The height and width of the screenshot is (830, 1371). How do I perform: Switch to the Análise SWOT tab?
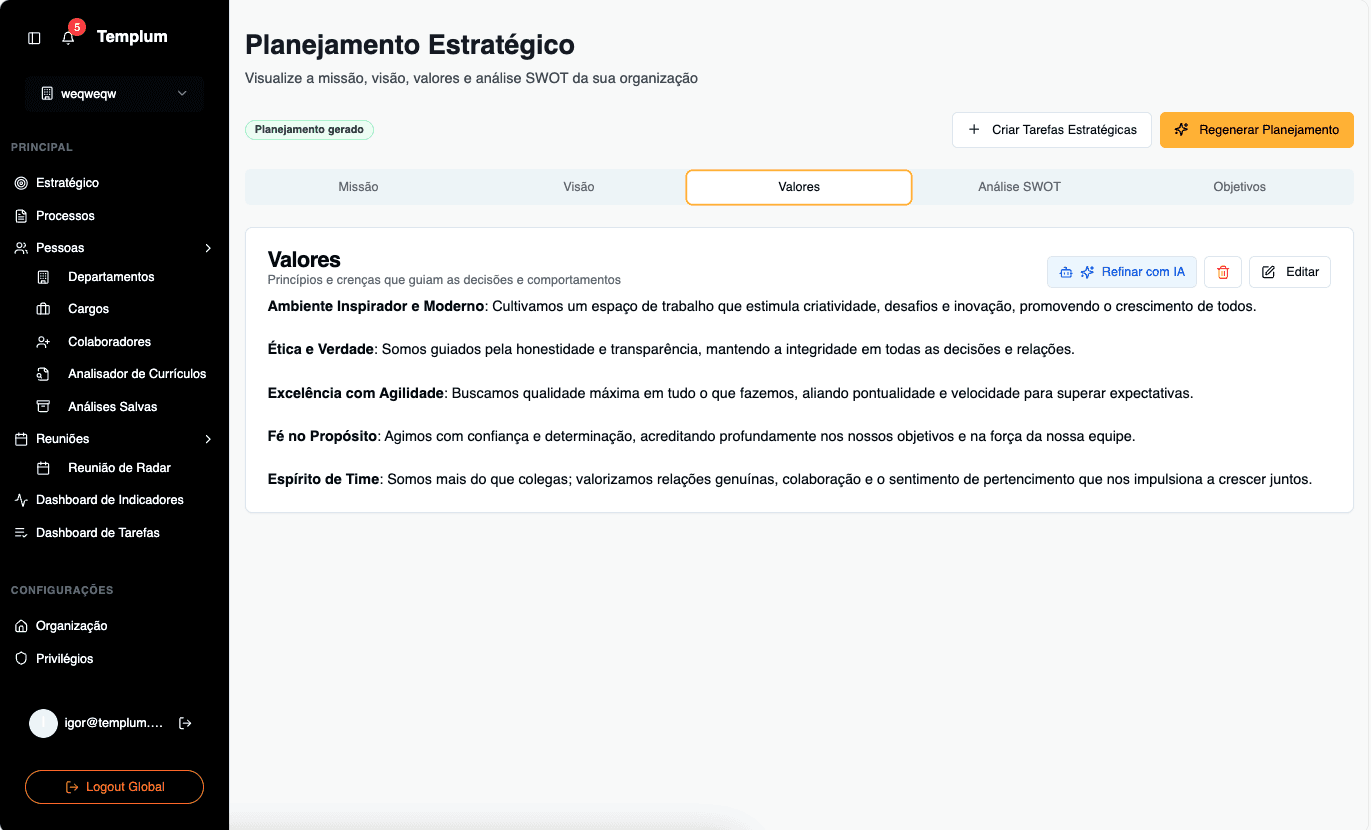1019,187
